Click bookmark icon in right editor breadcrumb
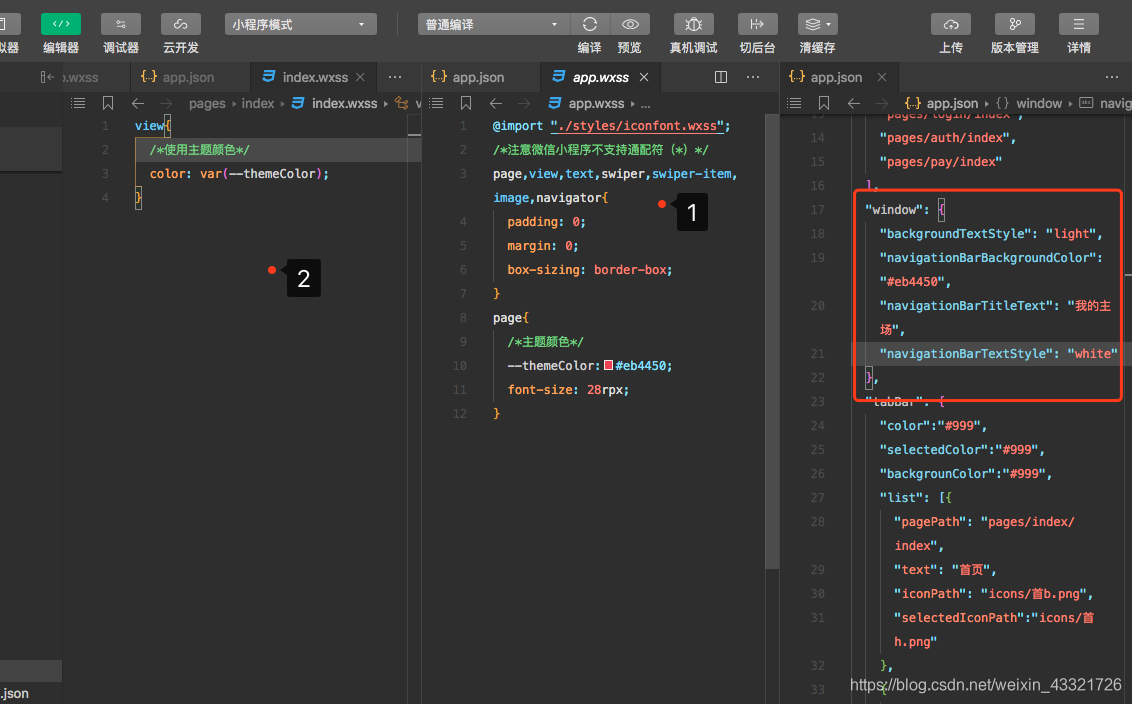 824,103
